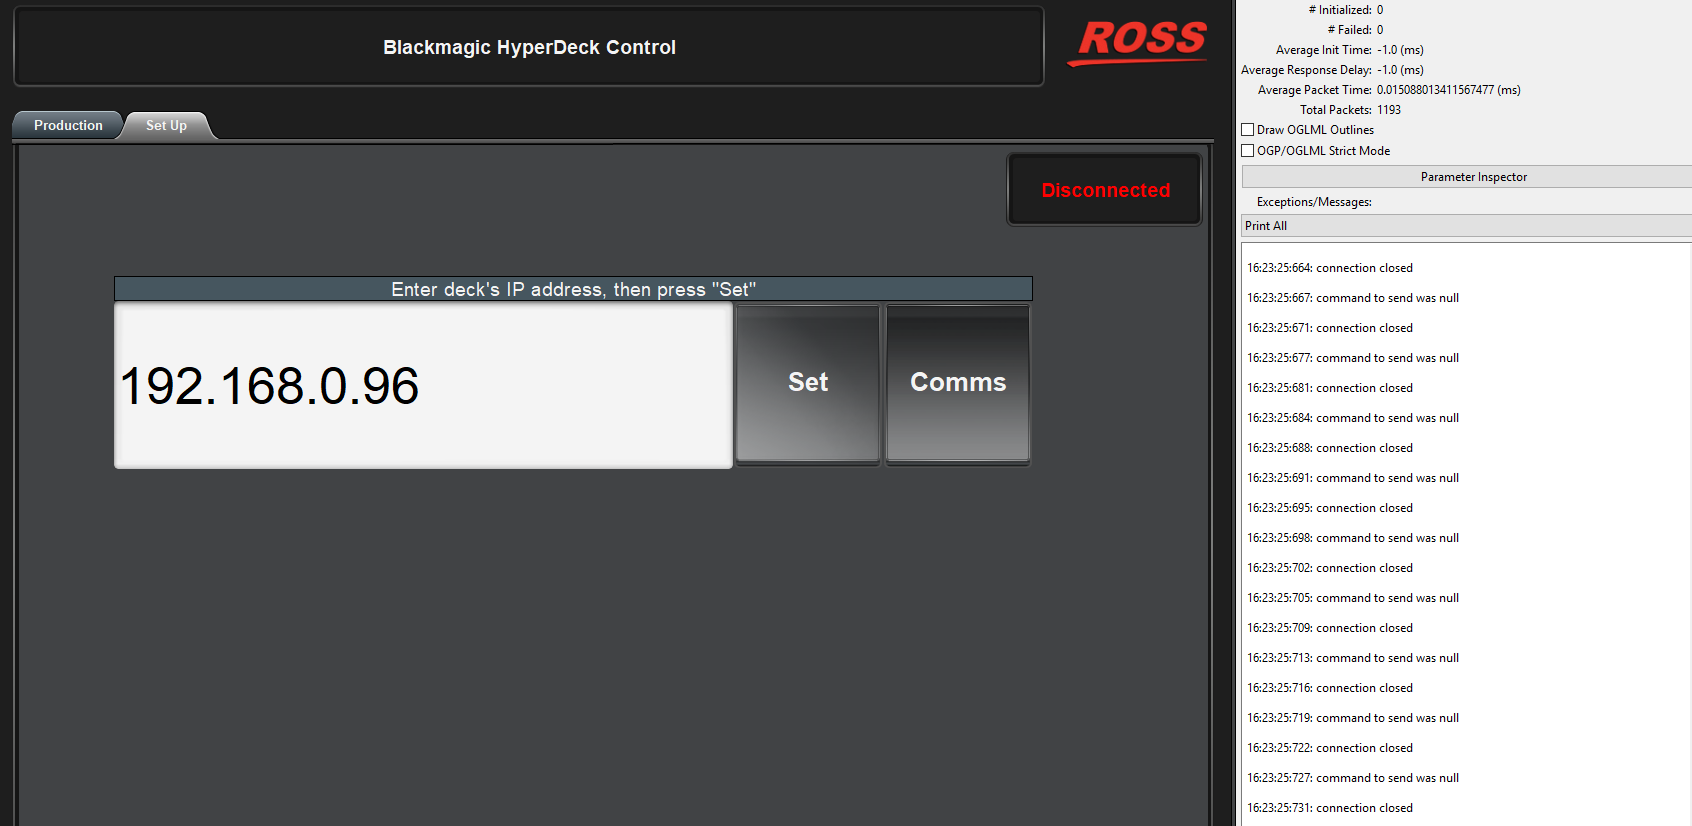The image size is (1692, 826).
Task: Click the Blackmagic HyperDeck Control title
Action: click(x=529, y=47)
